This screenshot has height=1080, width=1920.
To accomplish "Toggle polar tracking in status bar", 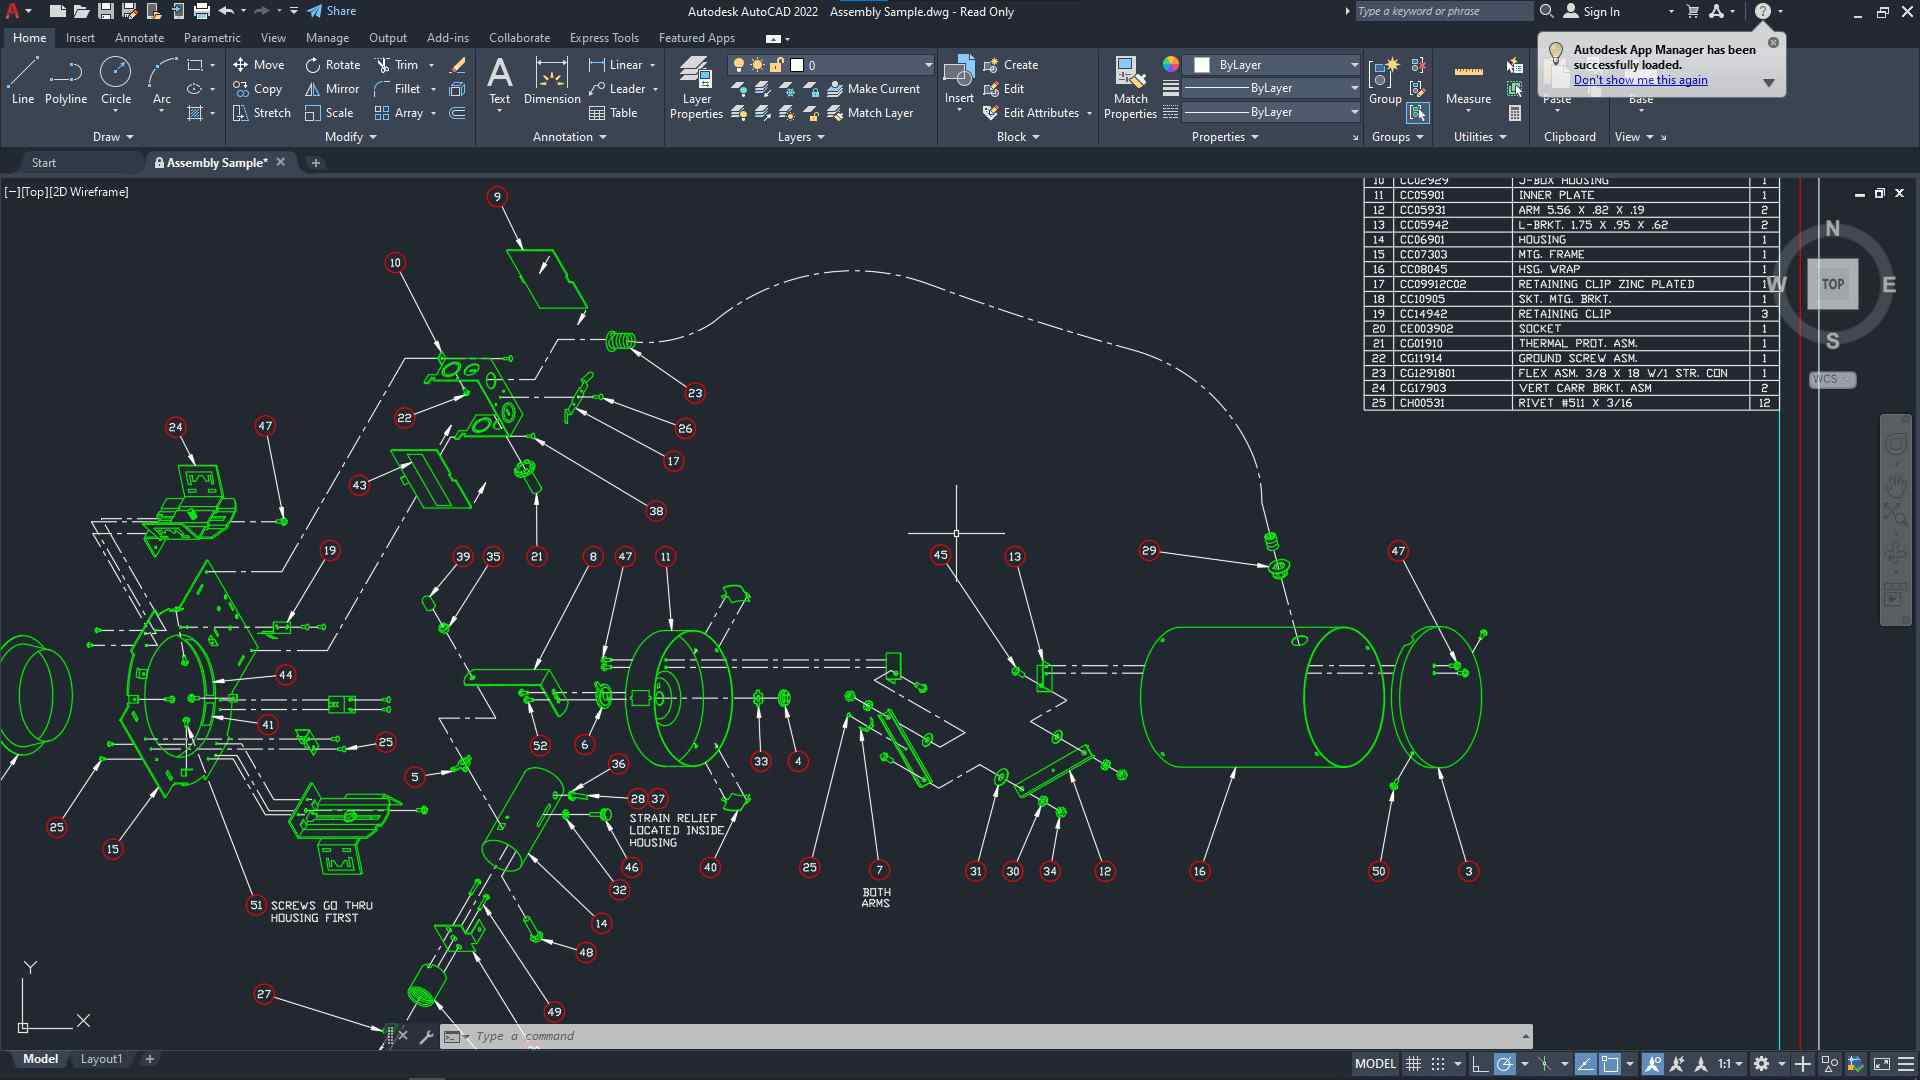I will [1504, 1064].
